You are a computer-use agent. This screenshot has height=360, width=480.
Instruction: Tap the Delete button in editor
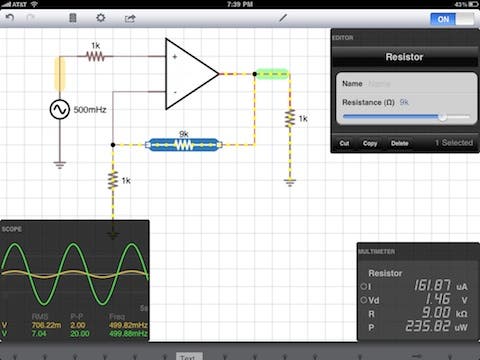[400, 143]
